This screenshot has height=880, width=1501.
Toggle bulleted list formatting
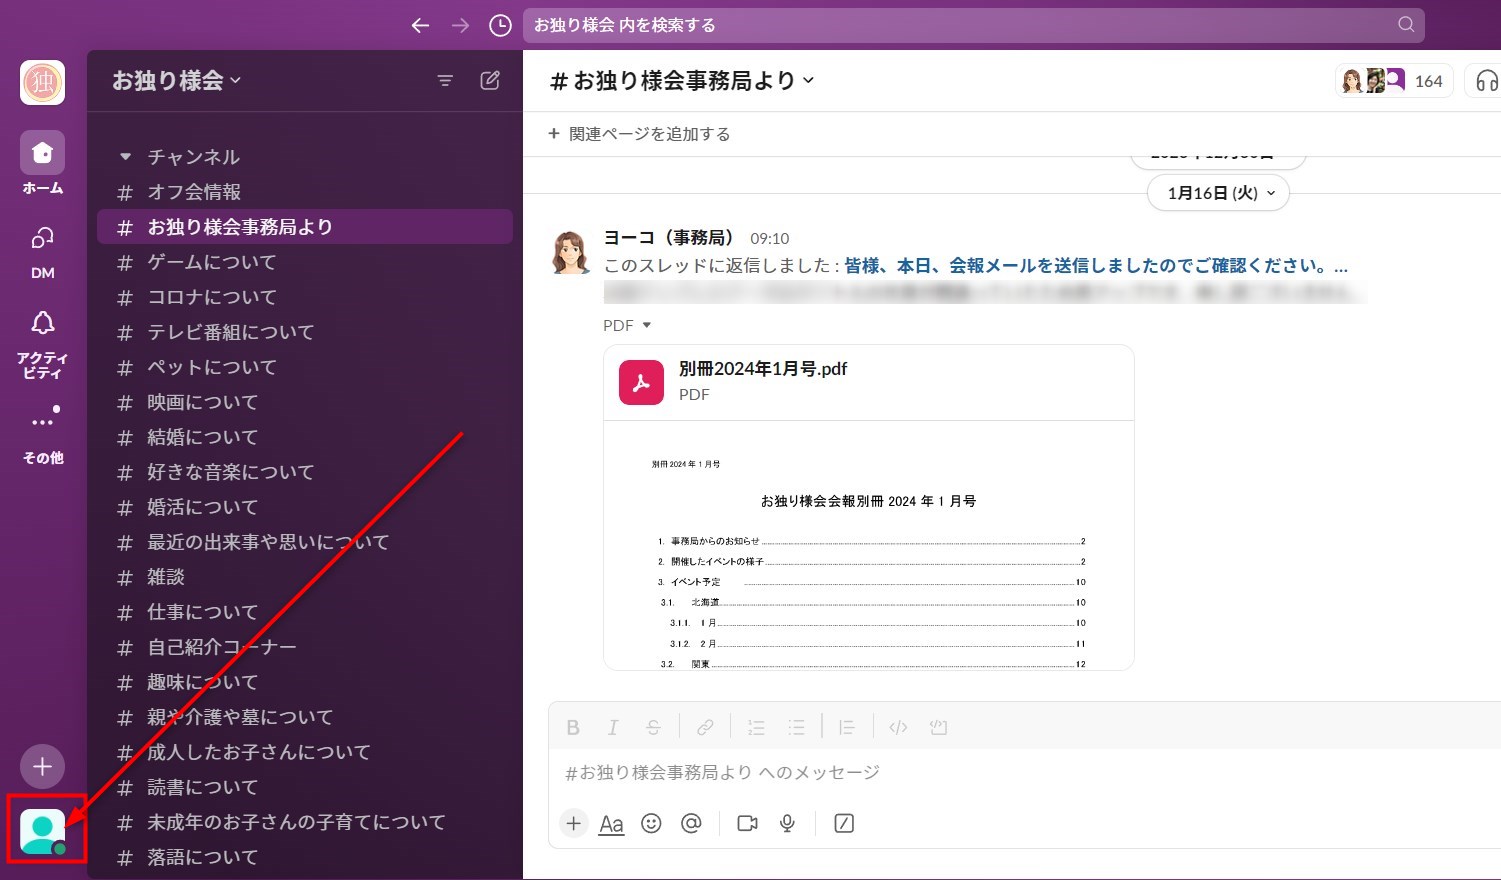796,727
